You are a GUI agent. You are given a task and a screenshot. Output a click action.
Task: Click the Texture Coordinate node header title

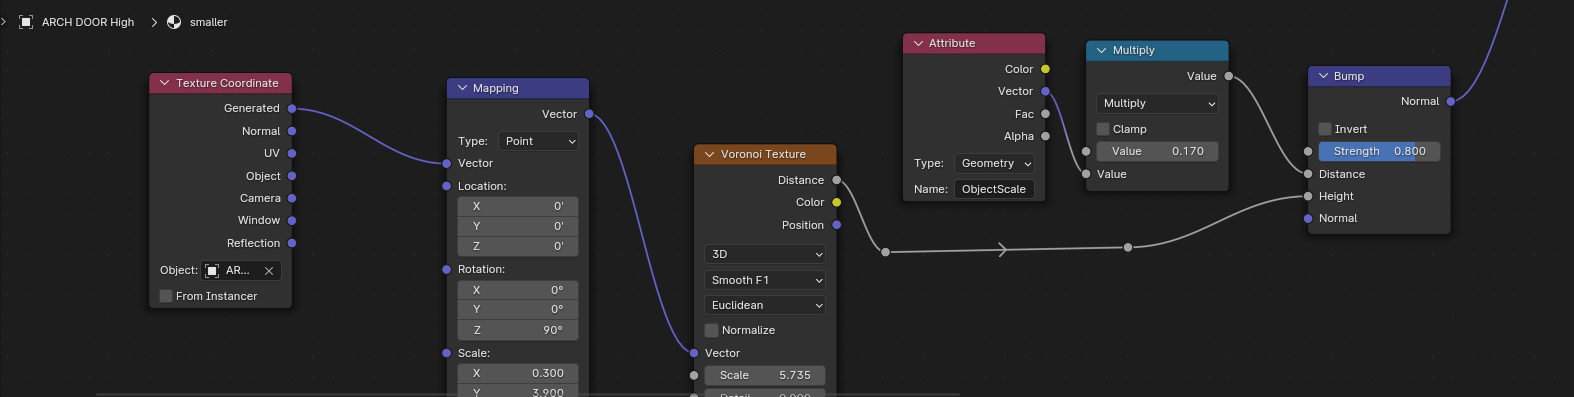pos(227,83)
